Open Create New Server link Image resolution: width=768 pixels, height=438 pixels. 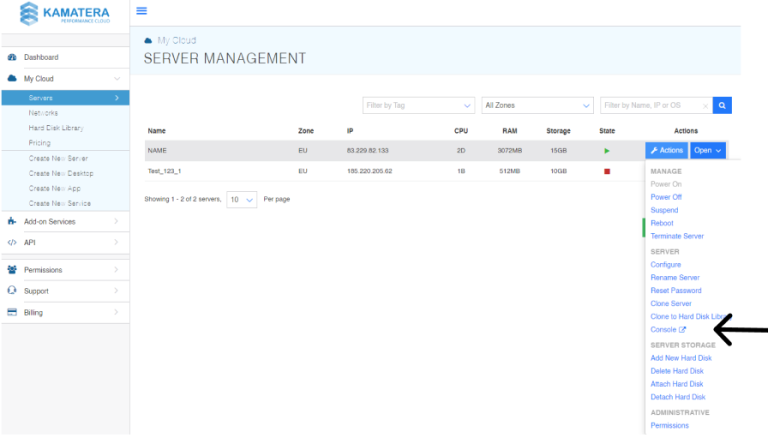tap(58, 159)
